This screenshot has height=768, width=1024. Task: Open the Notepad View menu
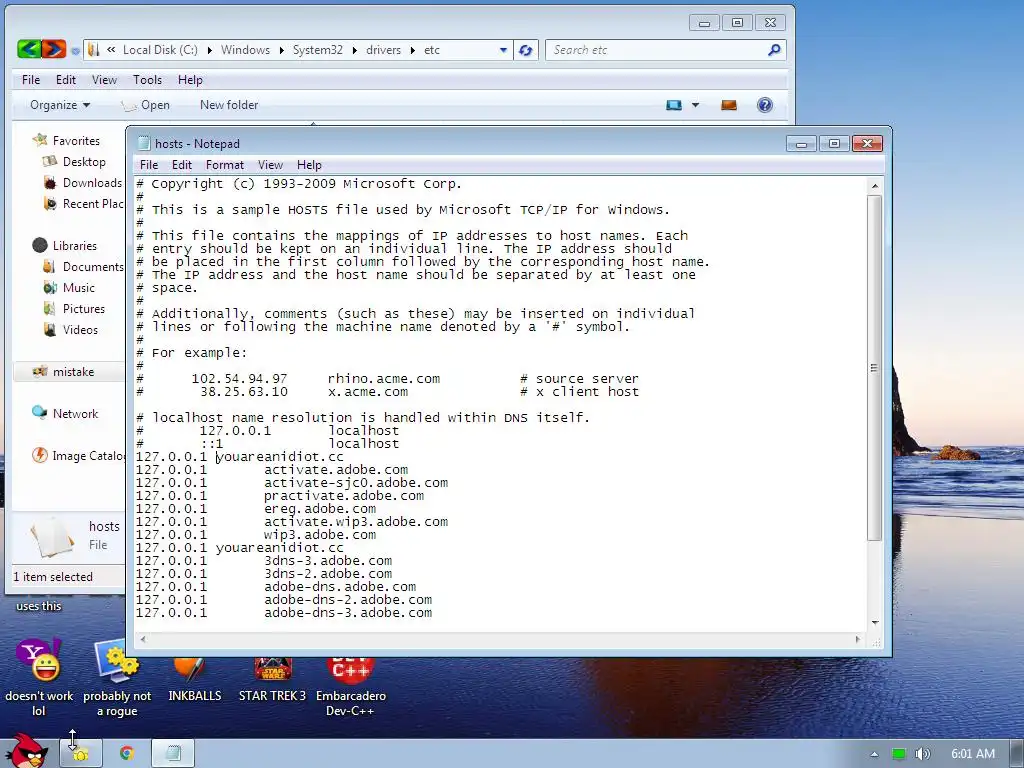coord(270,165)
